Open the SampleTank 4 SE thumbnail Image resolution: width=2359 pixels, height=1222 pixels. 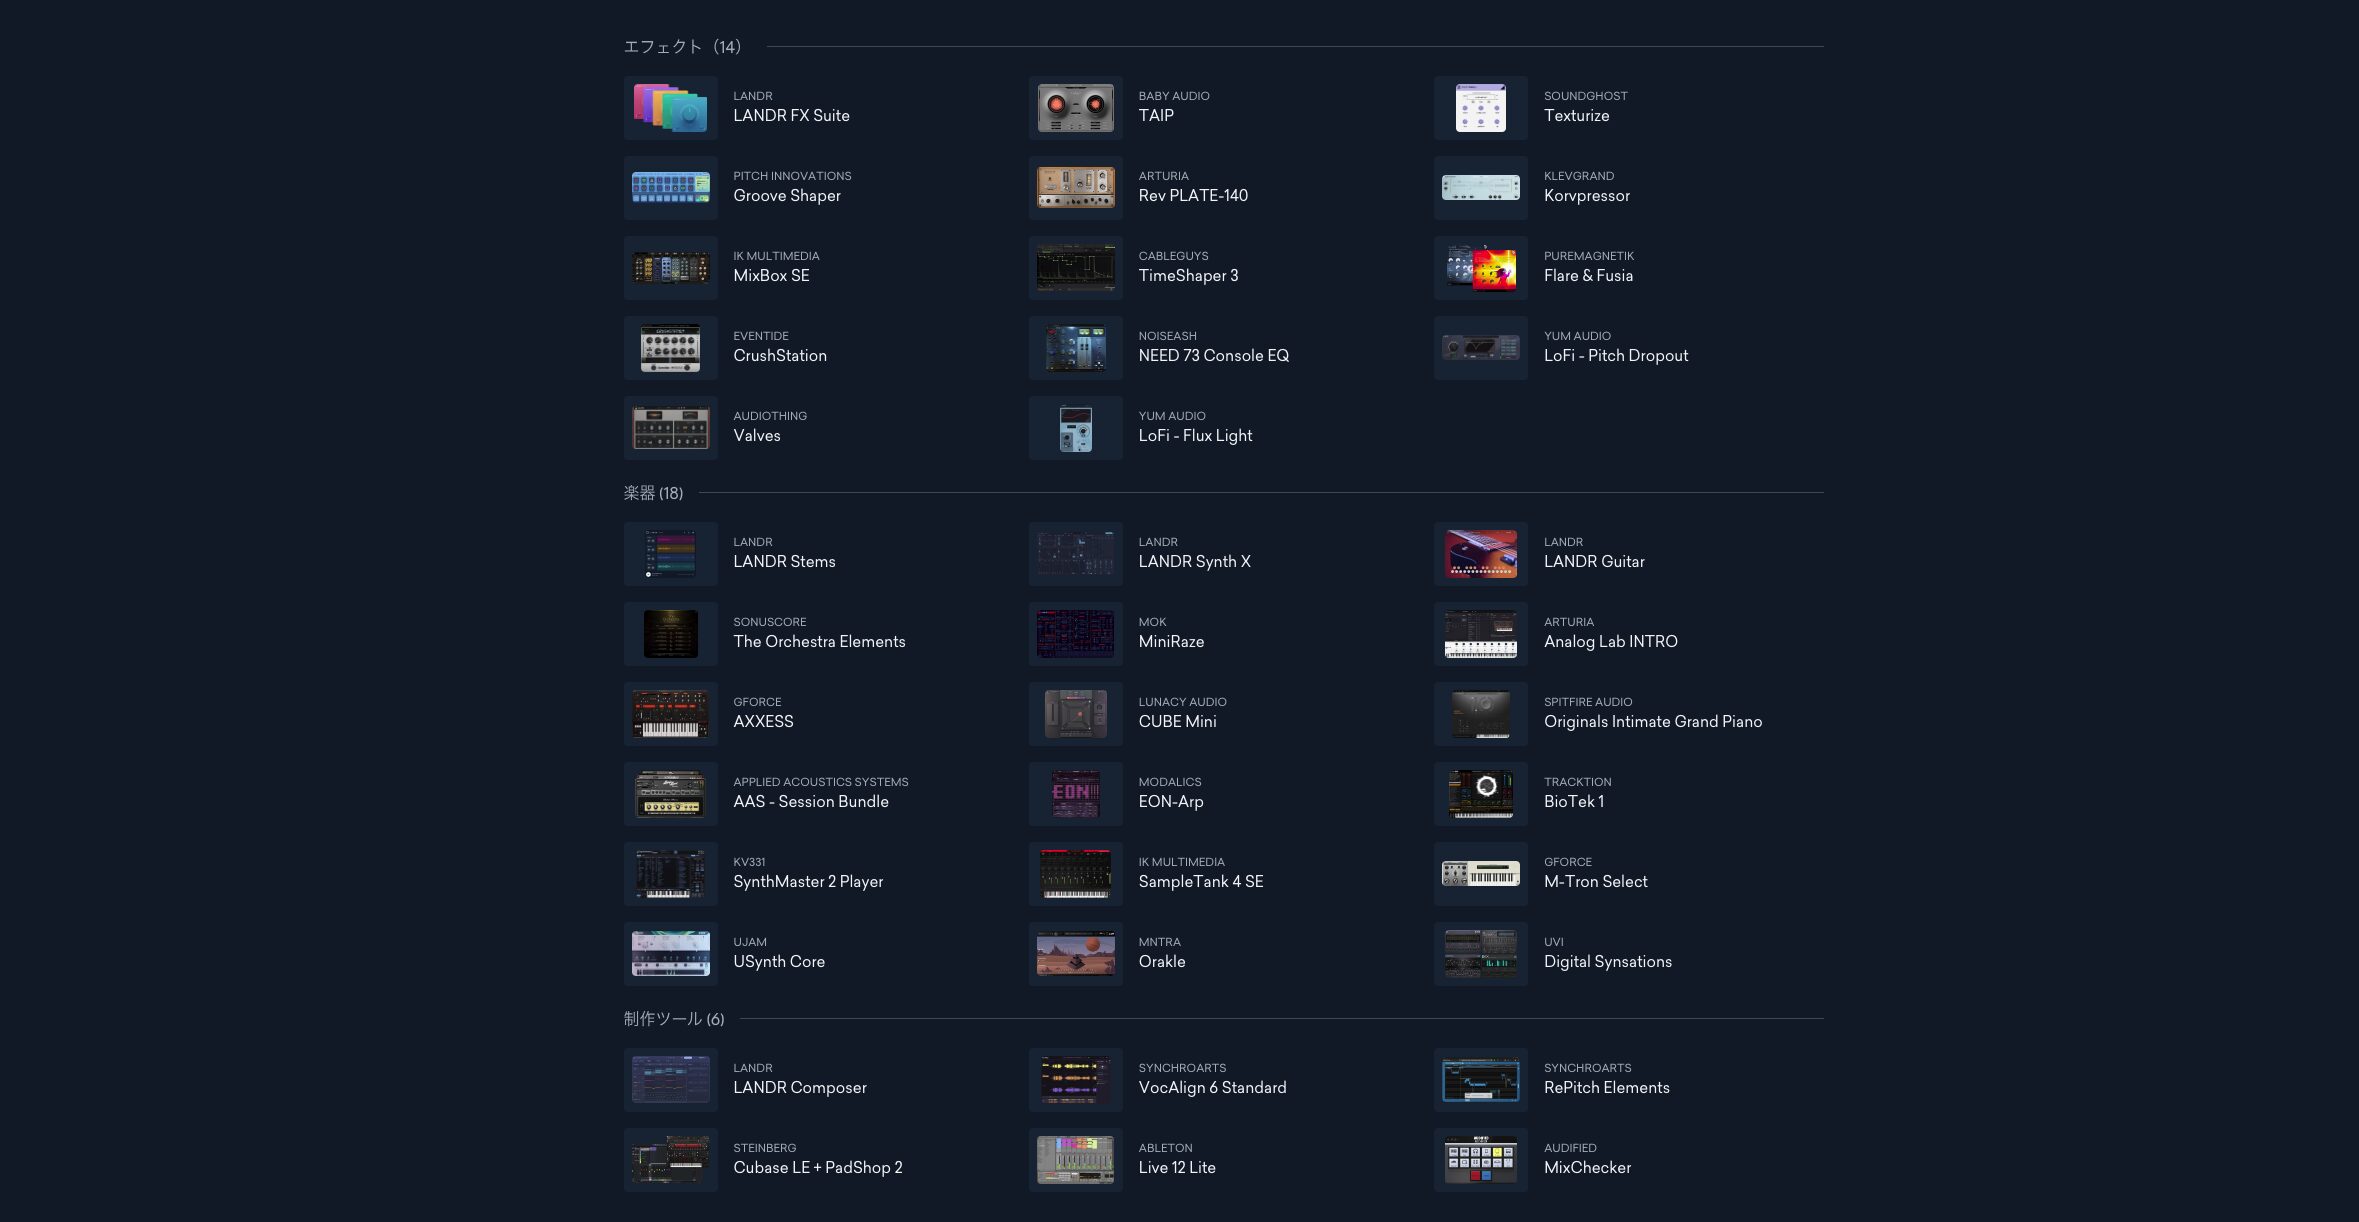tap(1075, 874)
